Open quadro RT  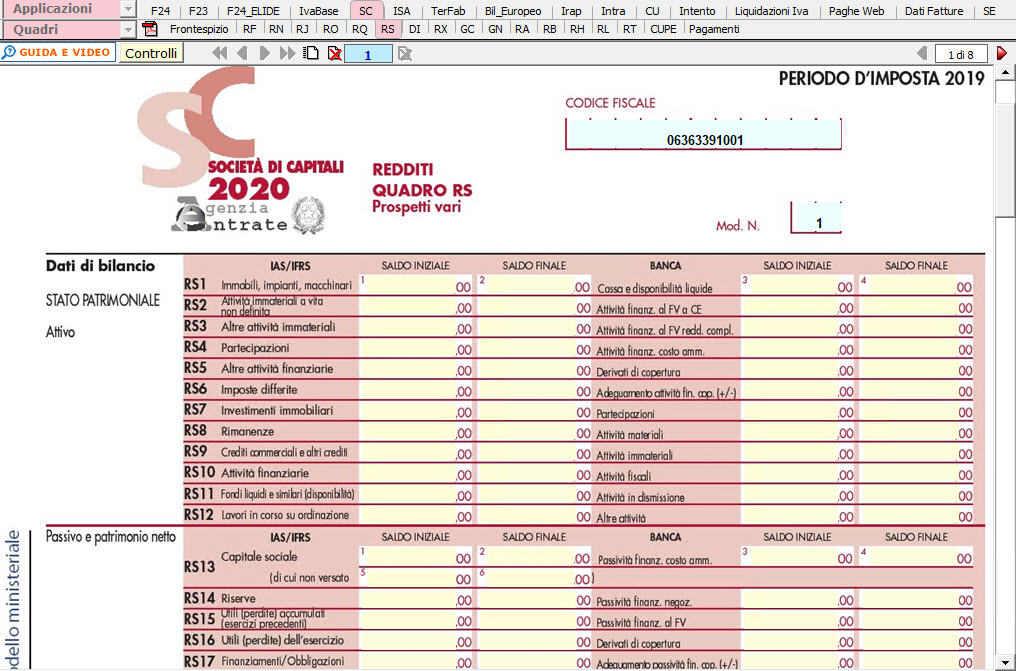(629, 29)
